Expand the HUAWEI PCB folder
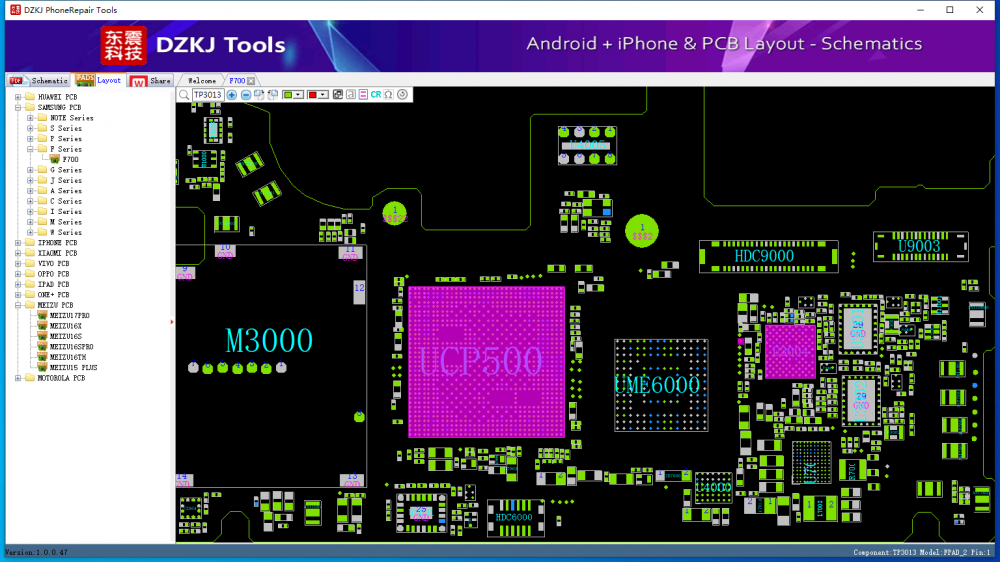Viewport: 1000px width, 562px height. click(18, 97)
